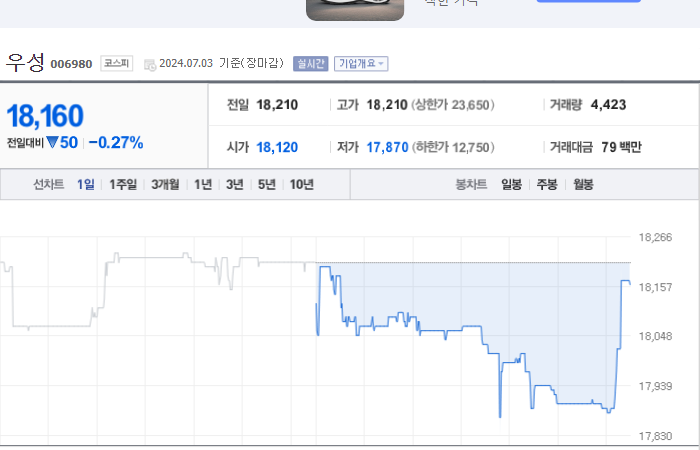Click the 저가 value 17,870
Screen dimensions: 700x450
[x=388, y=147]
